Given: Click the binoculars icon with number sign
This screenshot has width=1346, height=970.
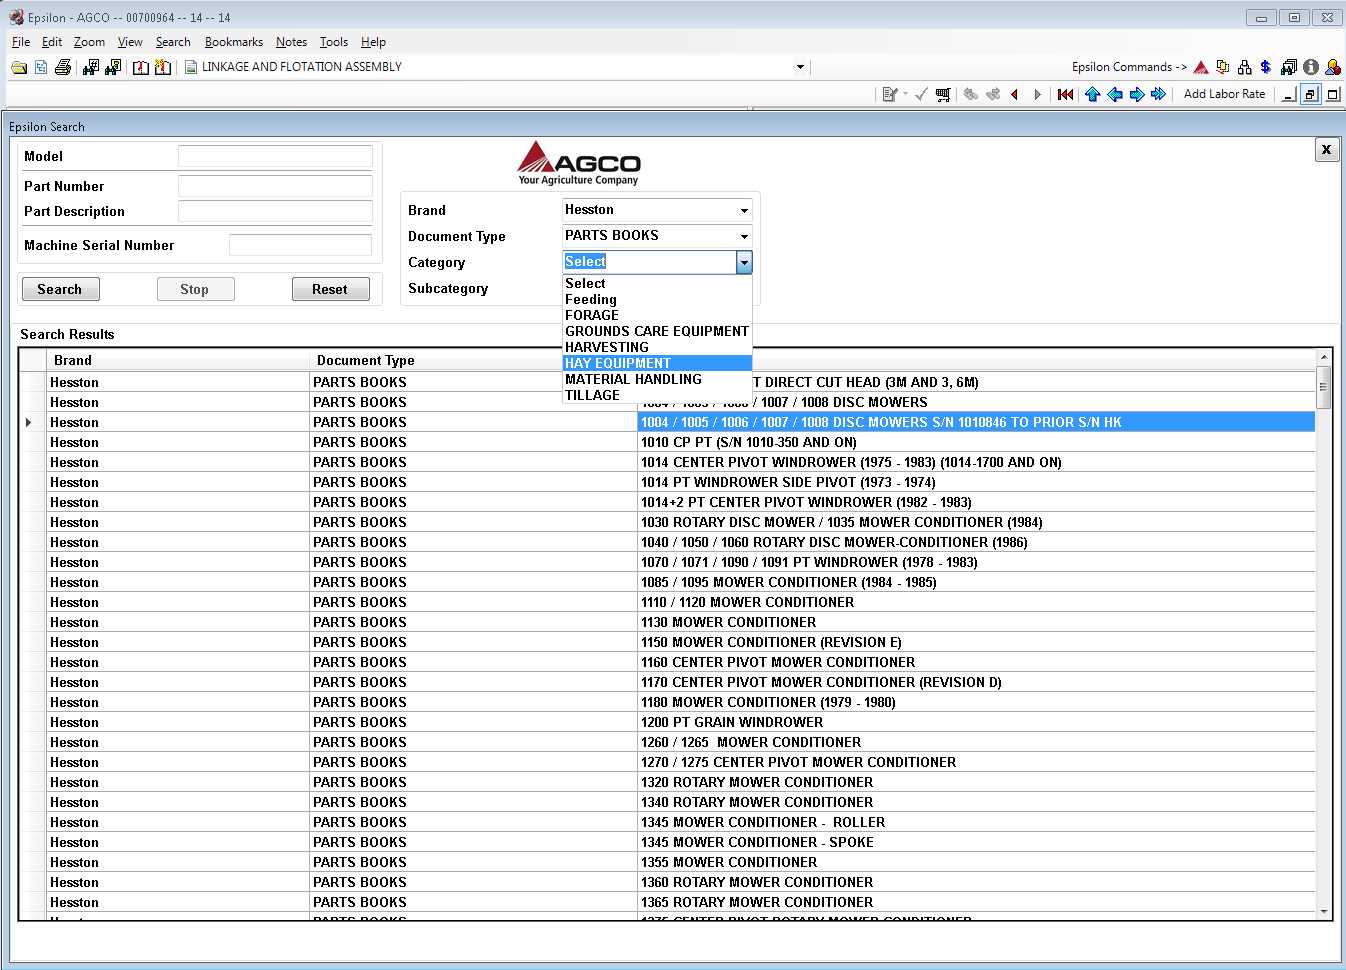Looking at the screenshot, I should point(91,67).
